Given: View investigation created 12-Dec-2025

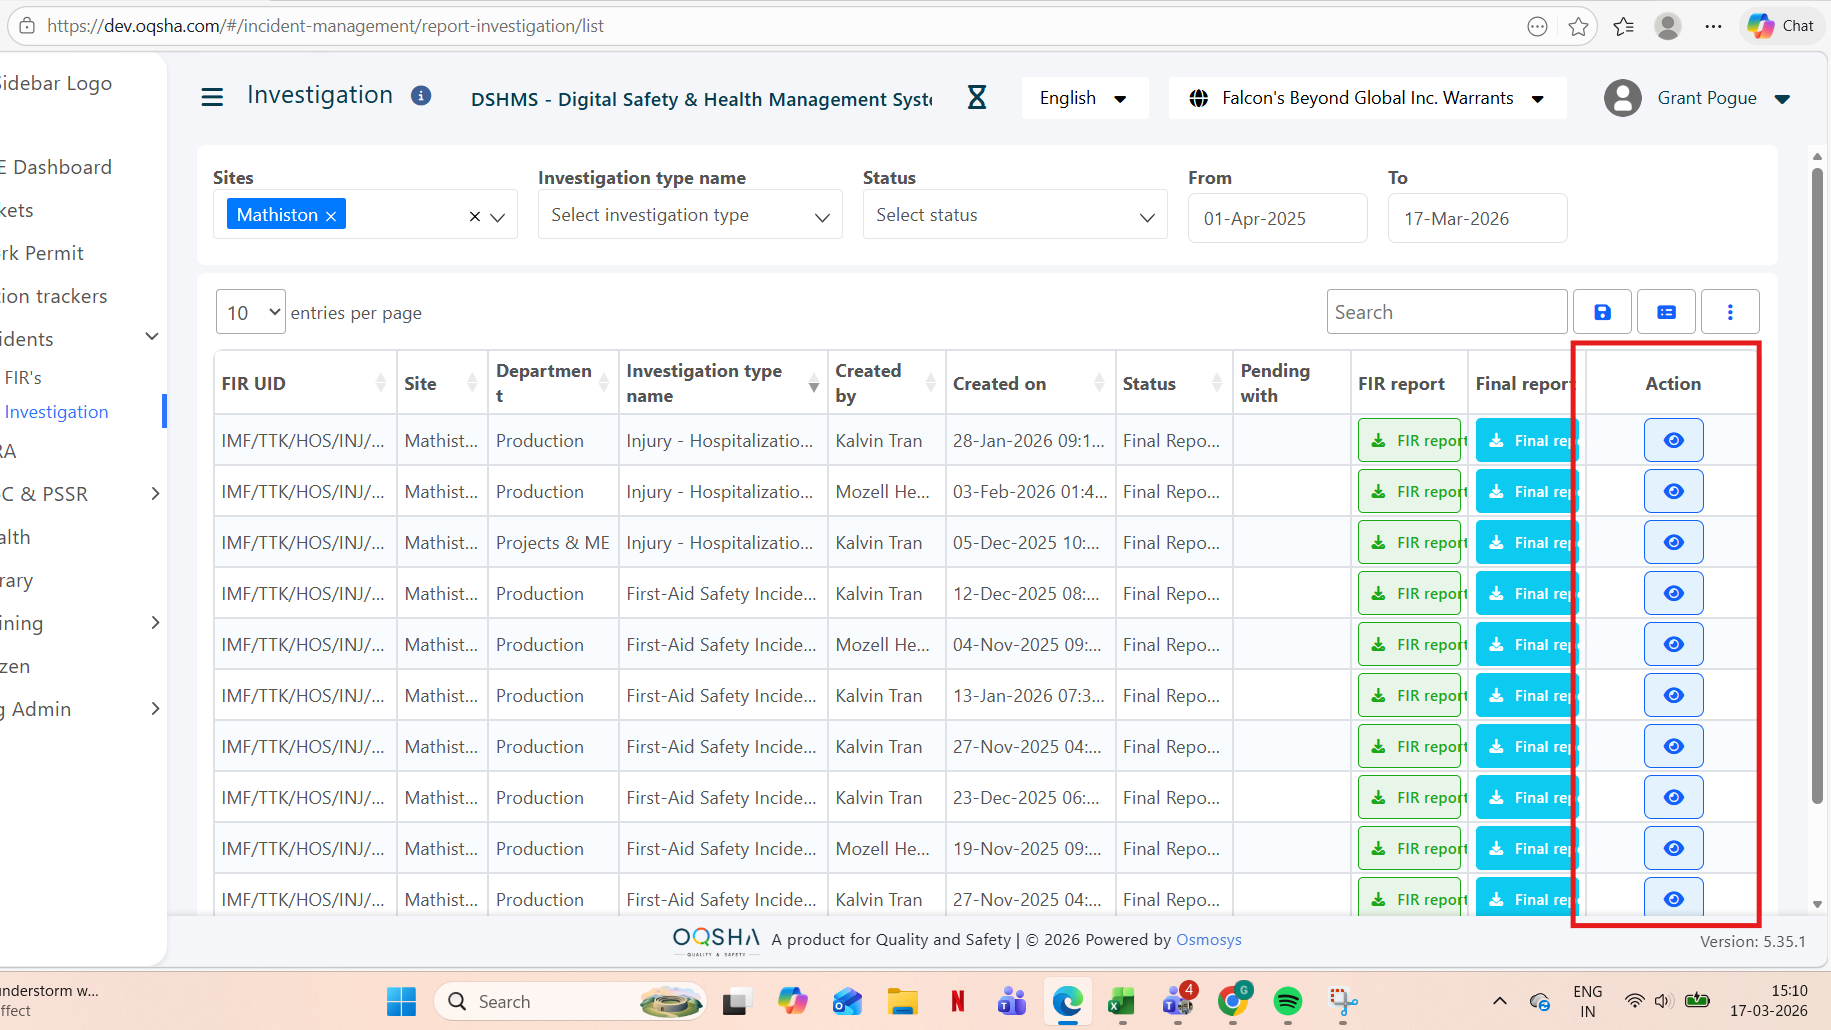Looking at the screenshot, I should coord(1673,593).
